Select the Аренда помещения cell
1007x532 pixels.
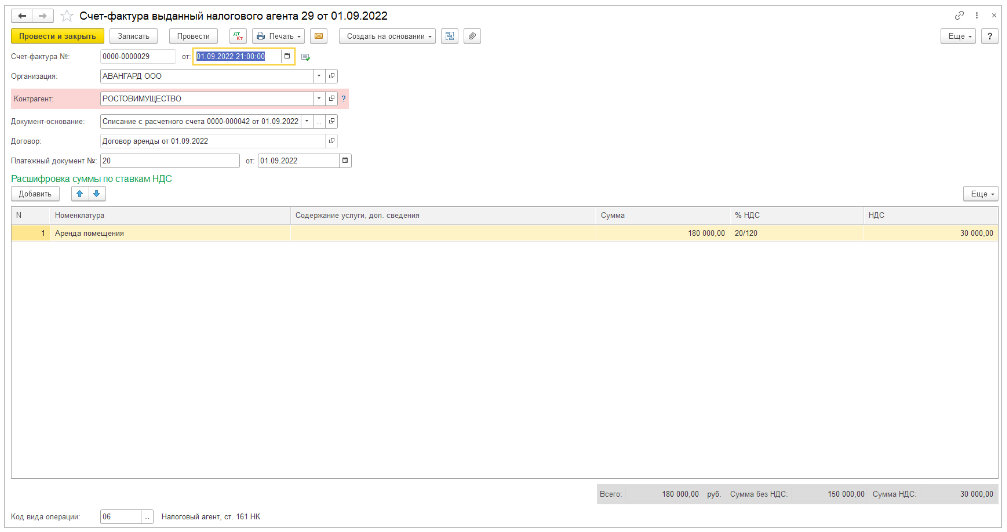(x=170, y=233)
